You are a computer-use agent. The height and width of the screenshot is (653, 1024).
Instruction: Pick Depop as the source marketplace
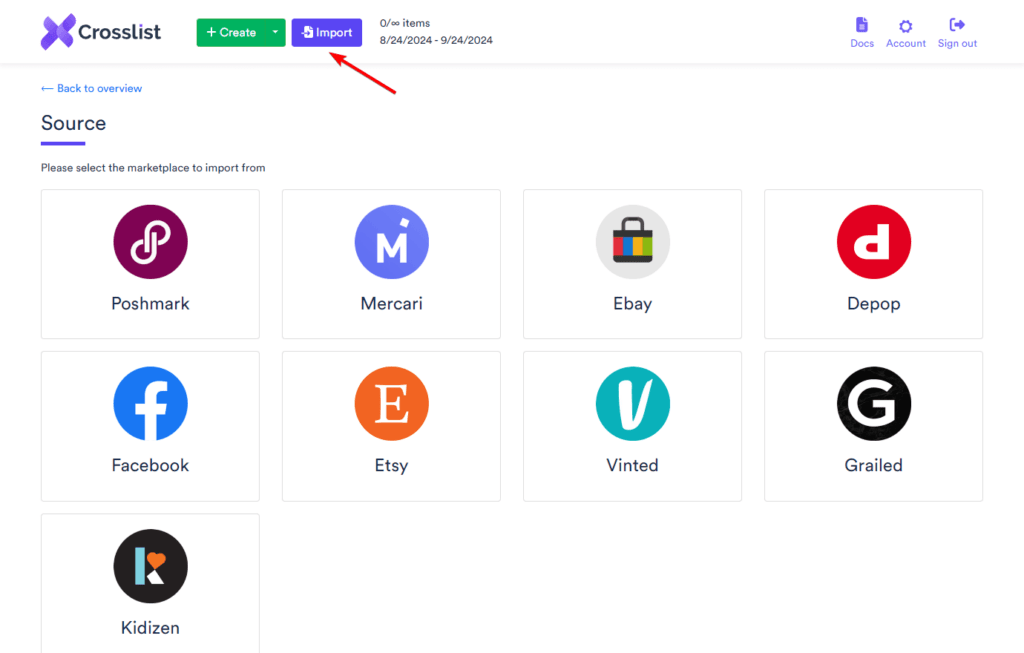[x=873, y=241]
